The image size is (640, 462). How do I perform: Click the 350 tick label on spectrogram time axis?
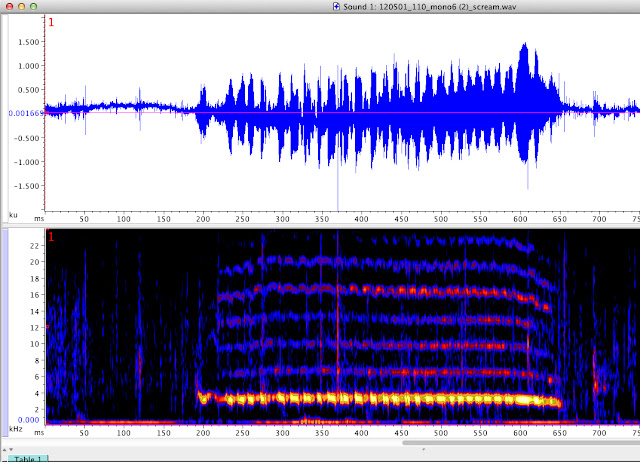coord(322,433)
